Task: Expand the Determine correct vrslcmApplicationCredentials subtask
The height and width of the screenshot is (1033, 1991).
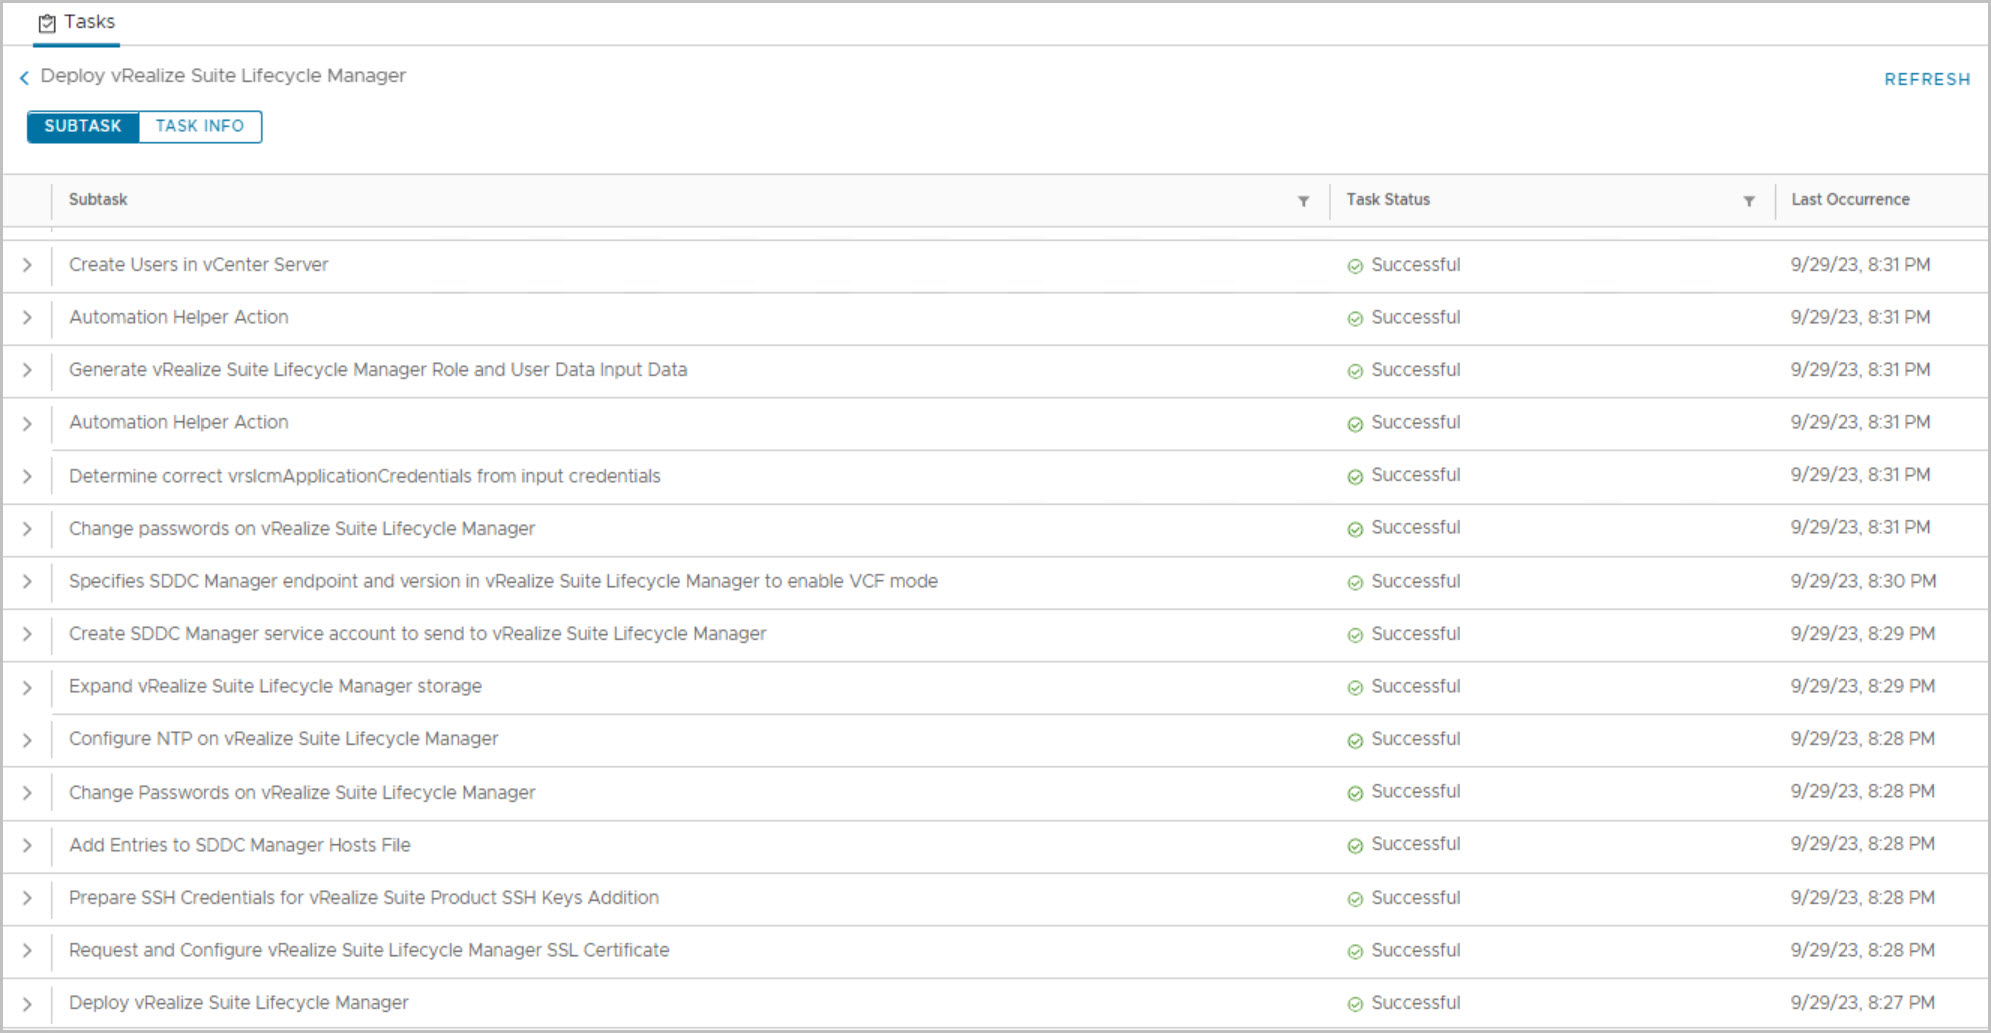Action: point(27,476)
